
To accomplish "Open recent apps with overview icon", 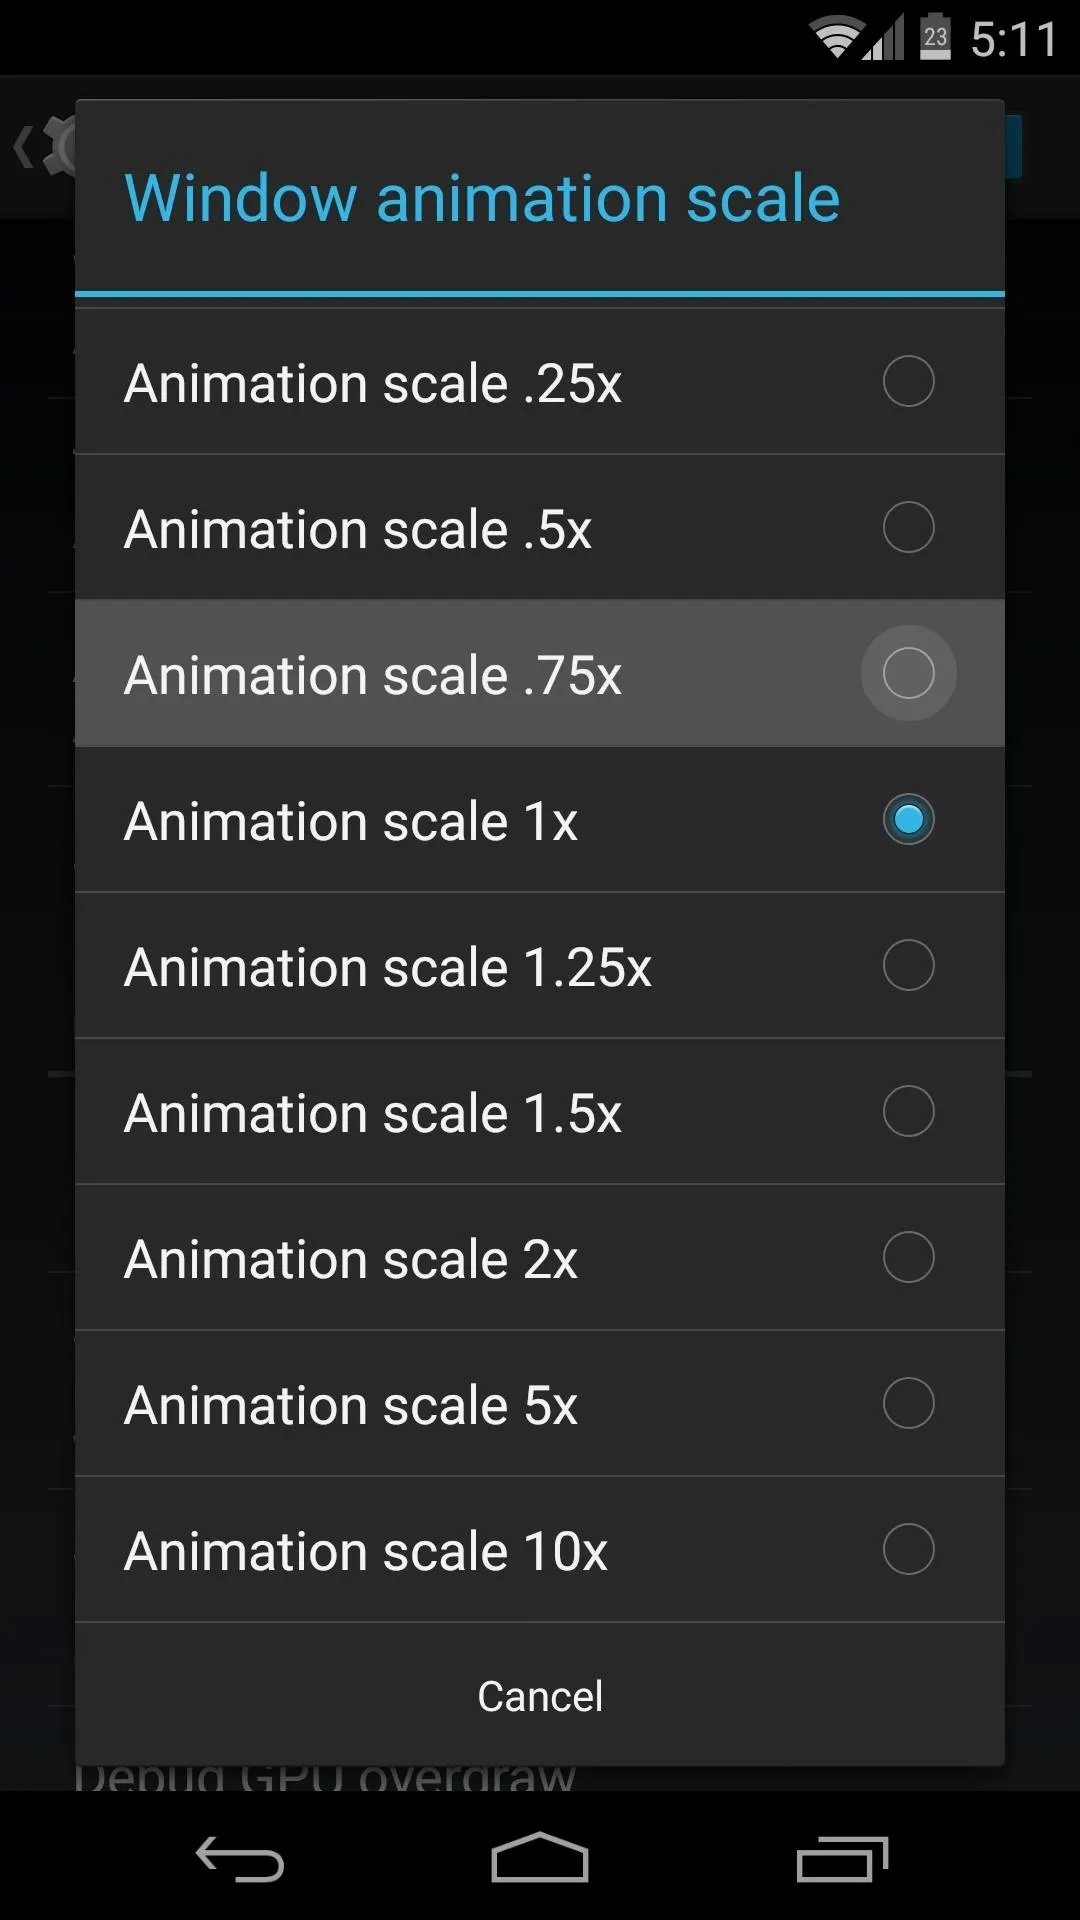I will 842,1859.
